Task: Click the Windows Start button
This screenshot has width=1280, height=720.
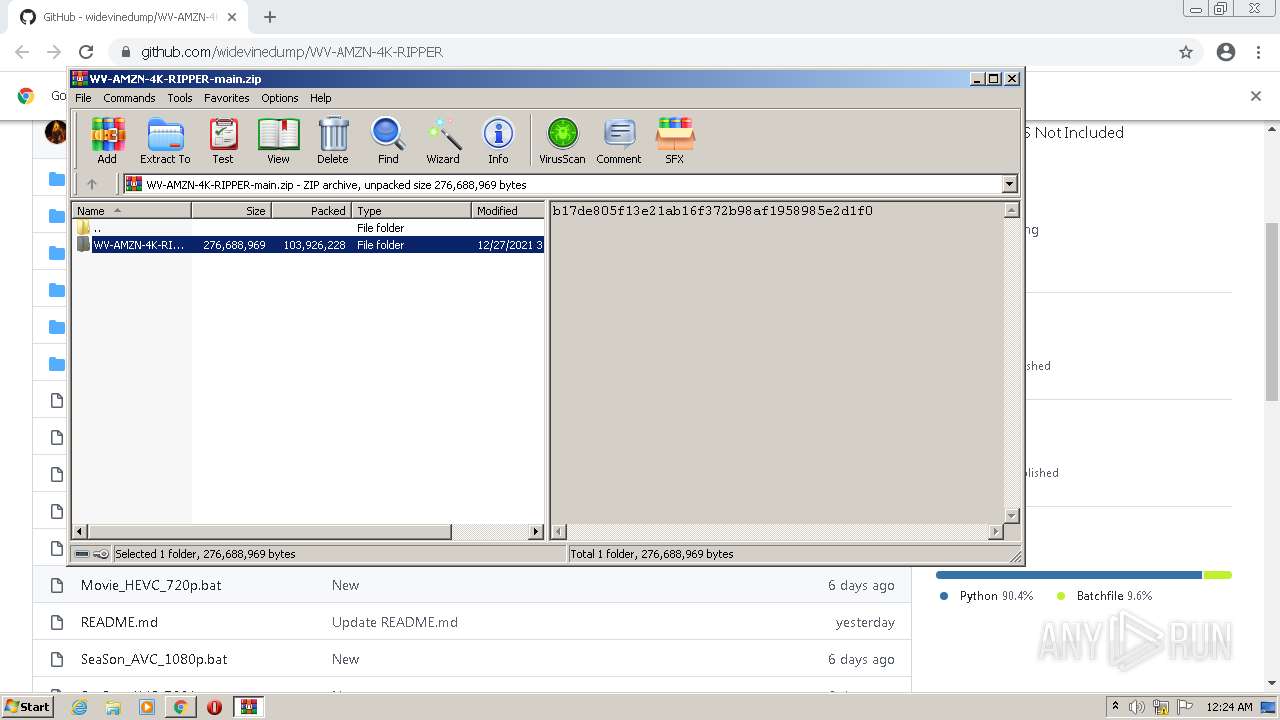Action: point(28,707)
